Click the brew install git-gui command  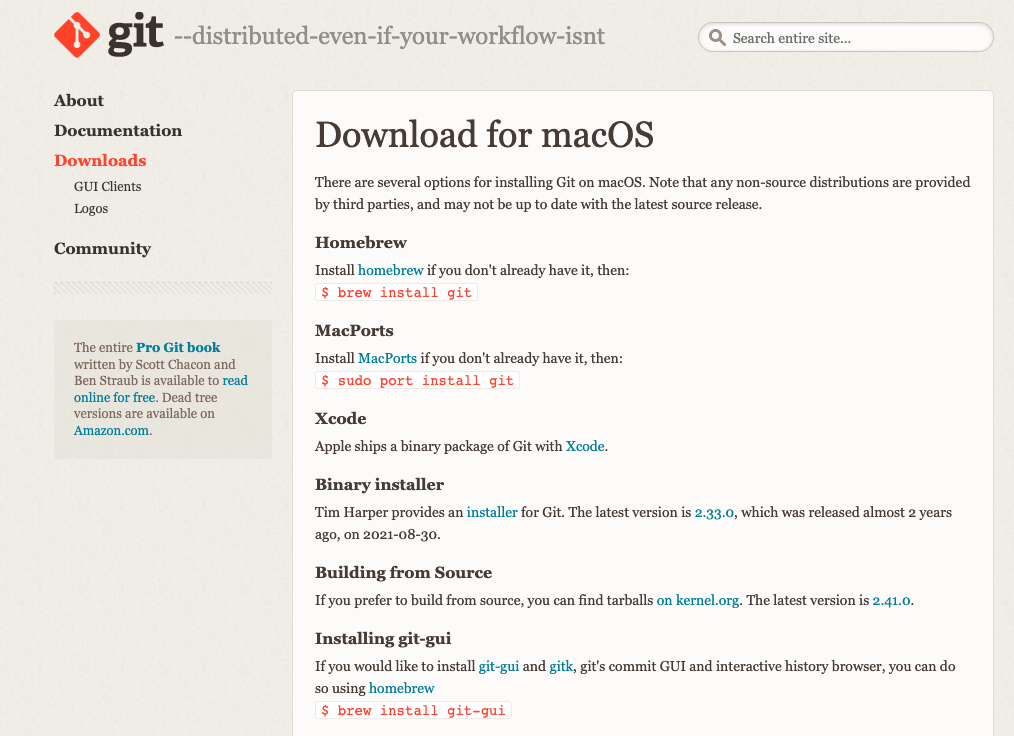point(413,710)
